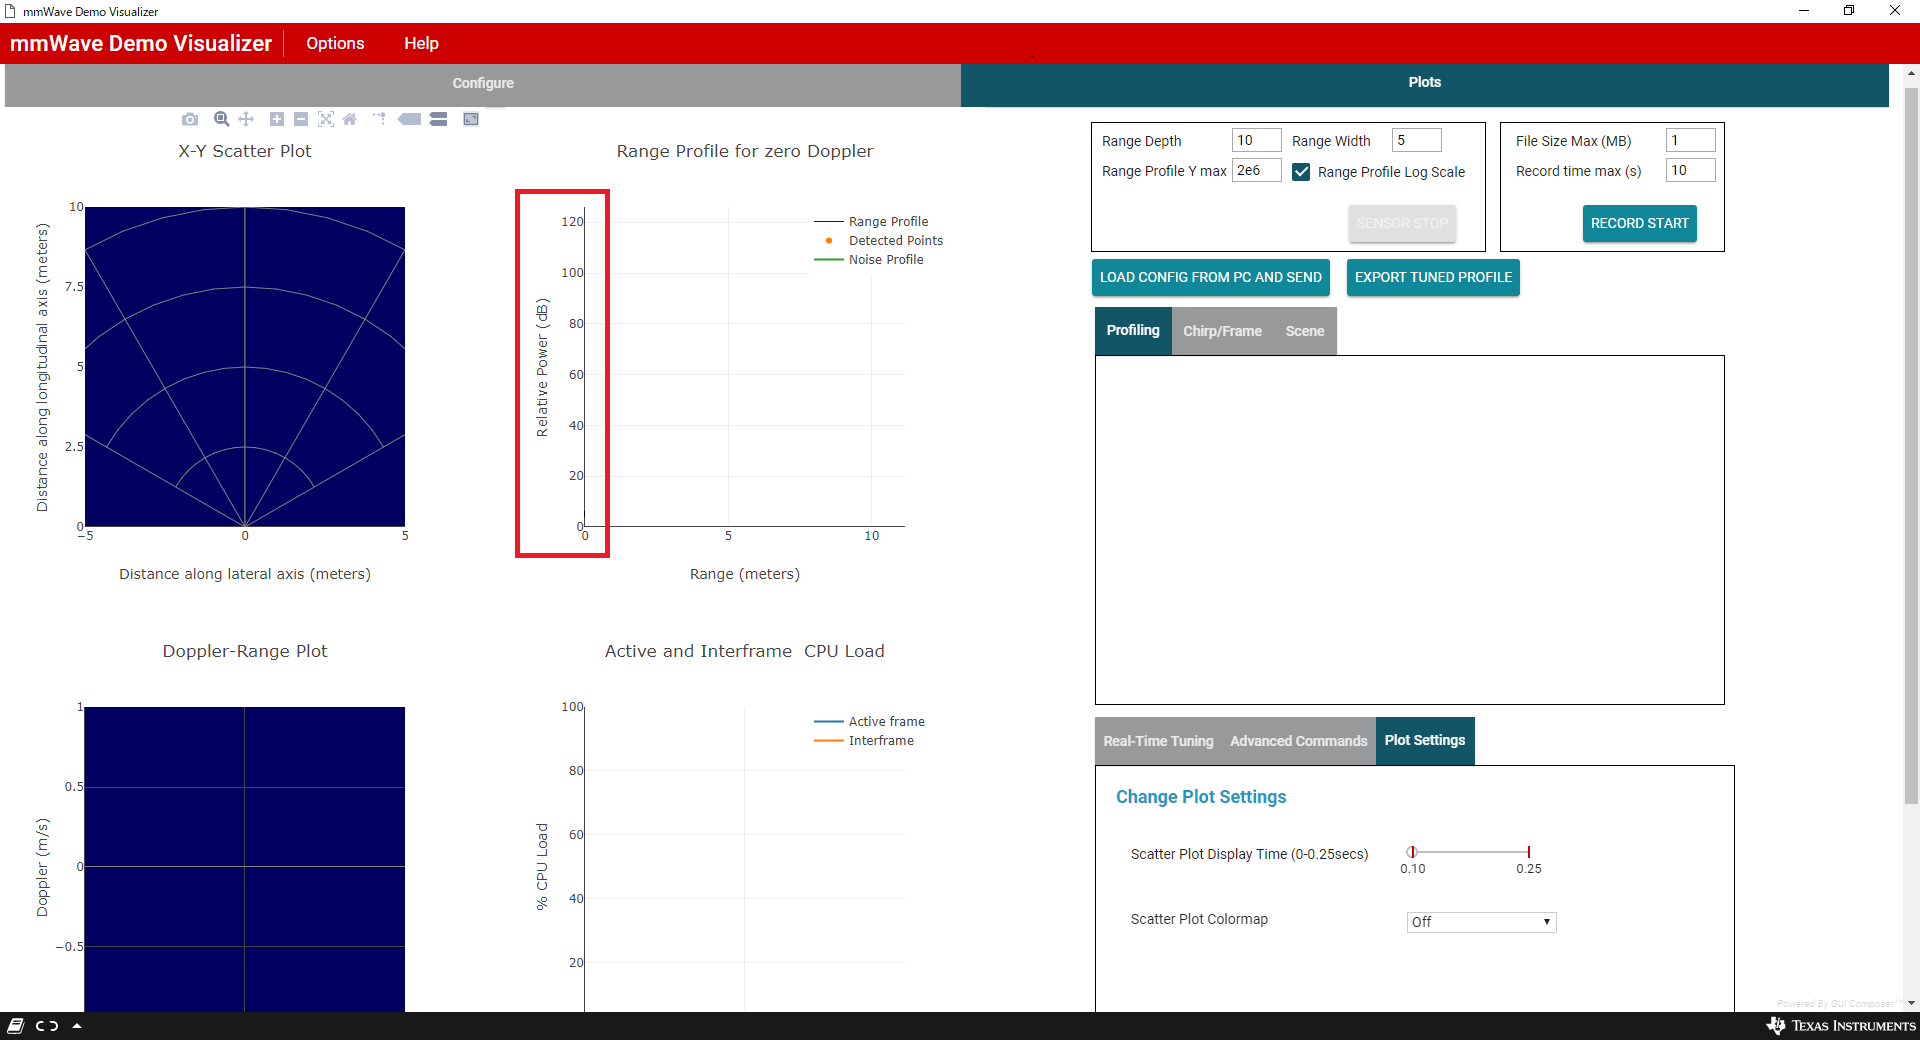Click the mmWave Demo Visualizer header title
The image size is (1920, 1040).
[141, 43]
